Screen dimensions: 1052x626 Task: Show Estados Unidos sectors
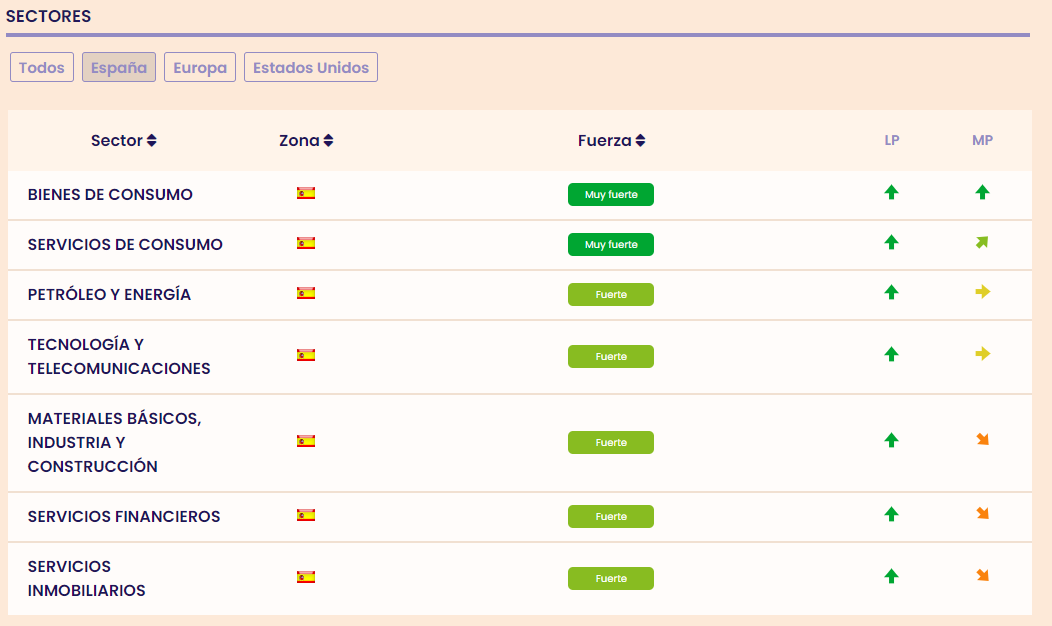311,68
